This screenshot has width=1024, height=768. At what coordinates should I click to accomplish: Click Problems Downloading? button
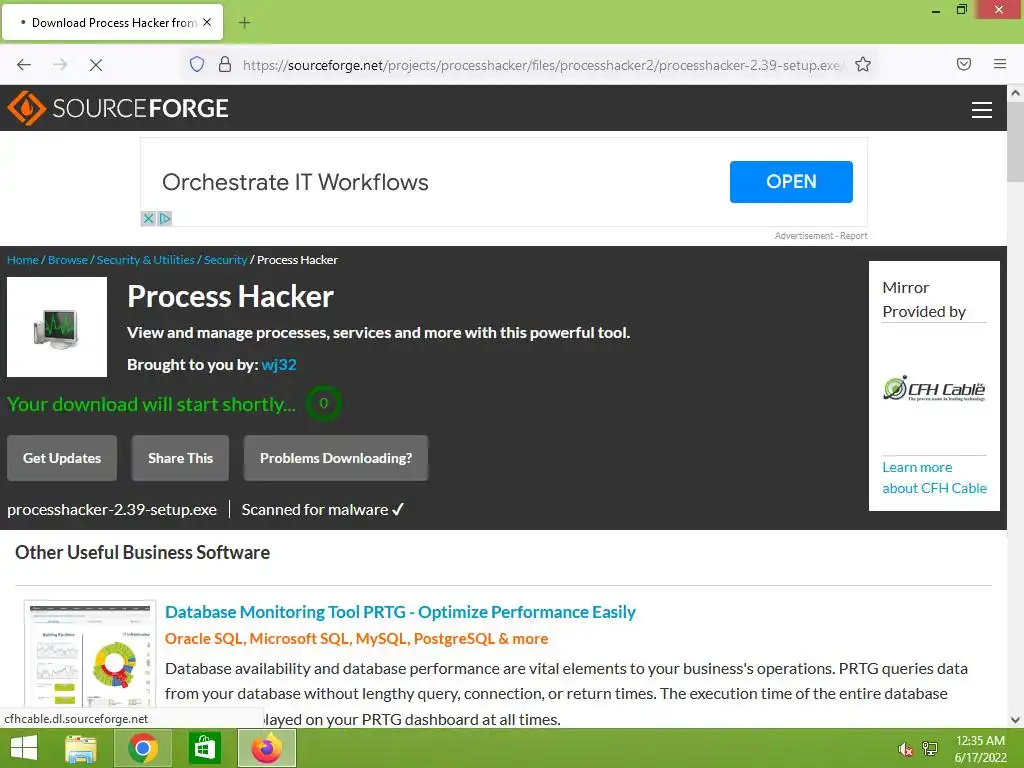pyautogui.click(x=336, y=458)
